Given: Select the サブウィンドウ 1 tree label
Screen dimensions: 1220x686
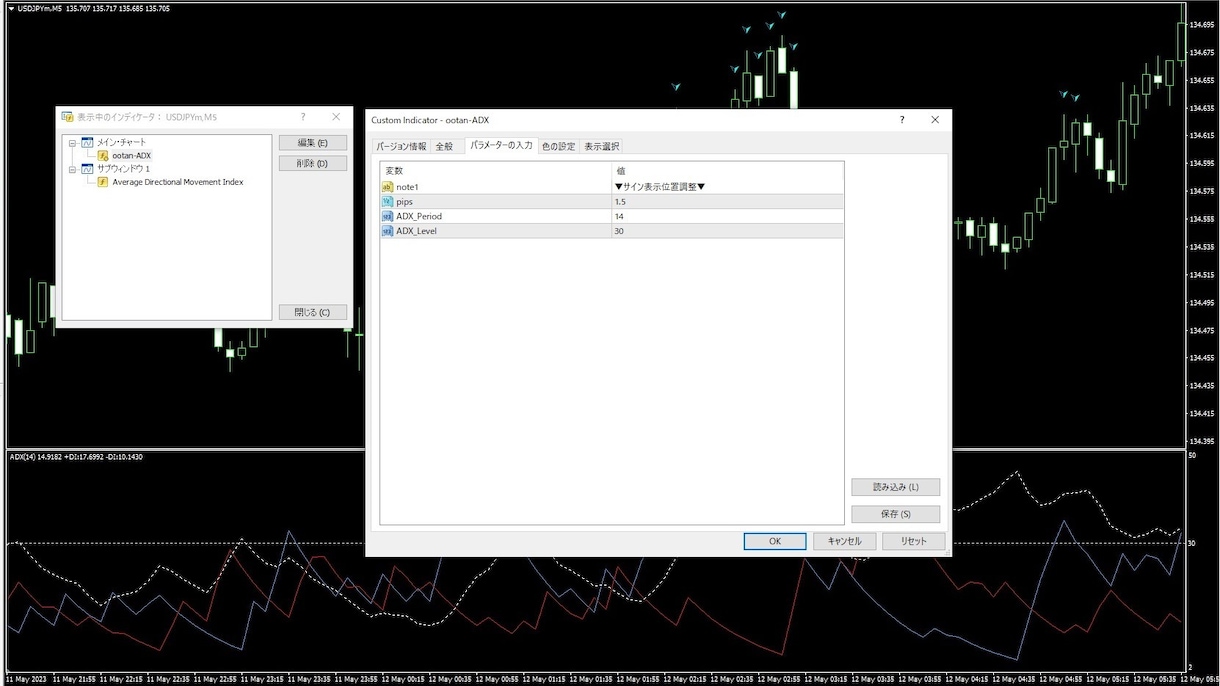Looking at the screenshot, I should [x=123, y=169].
